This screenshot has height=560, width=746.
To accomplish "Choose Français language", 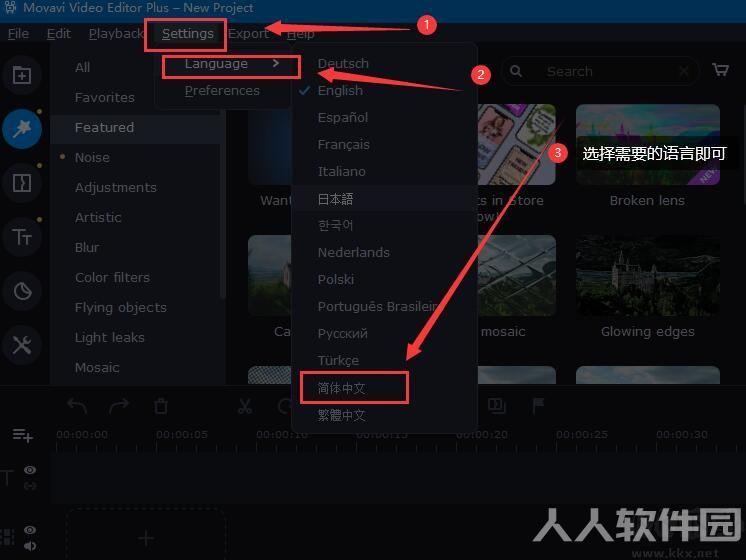I will pyautogui.click(x=384, y=145).
